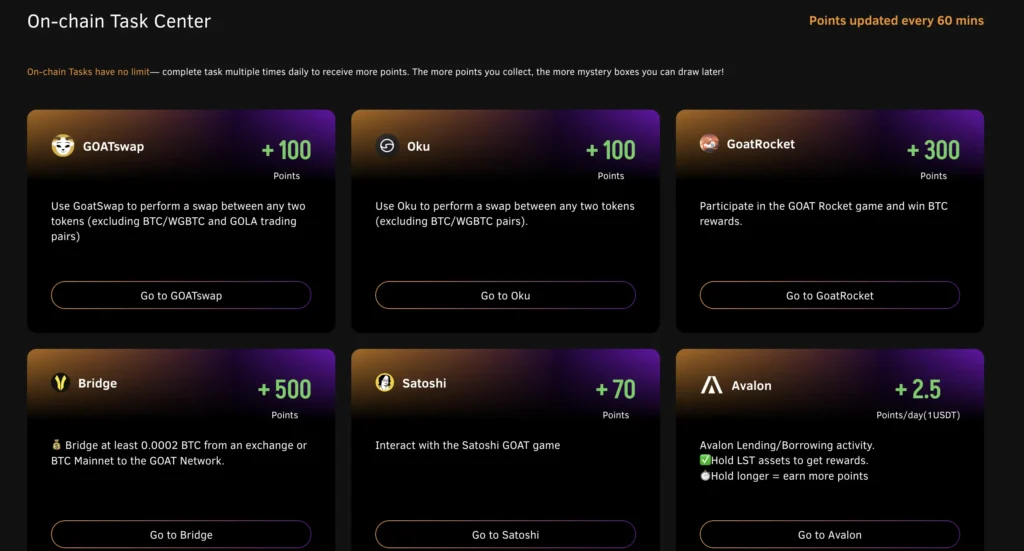The height and width of the screenshot is (551, 1024).
Task: Click the Bridge yellow V logo icon
Action: click(61, 383)
